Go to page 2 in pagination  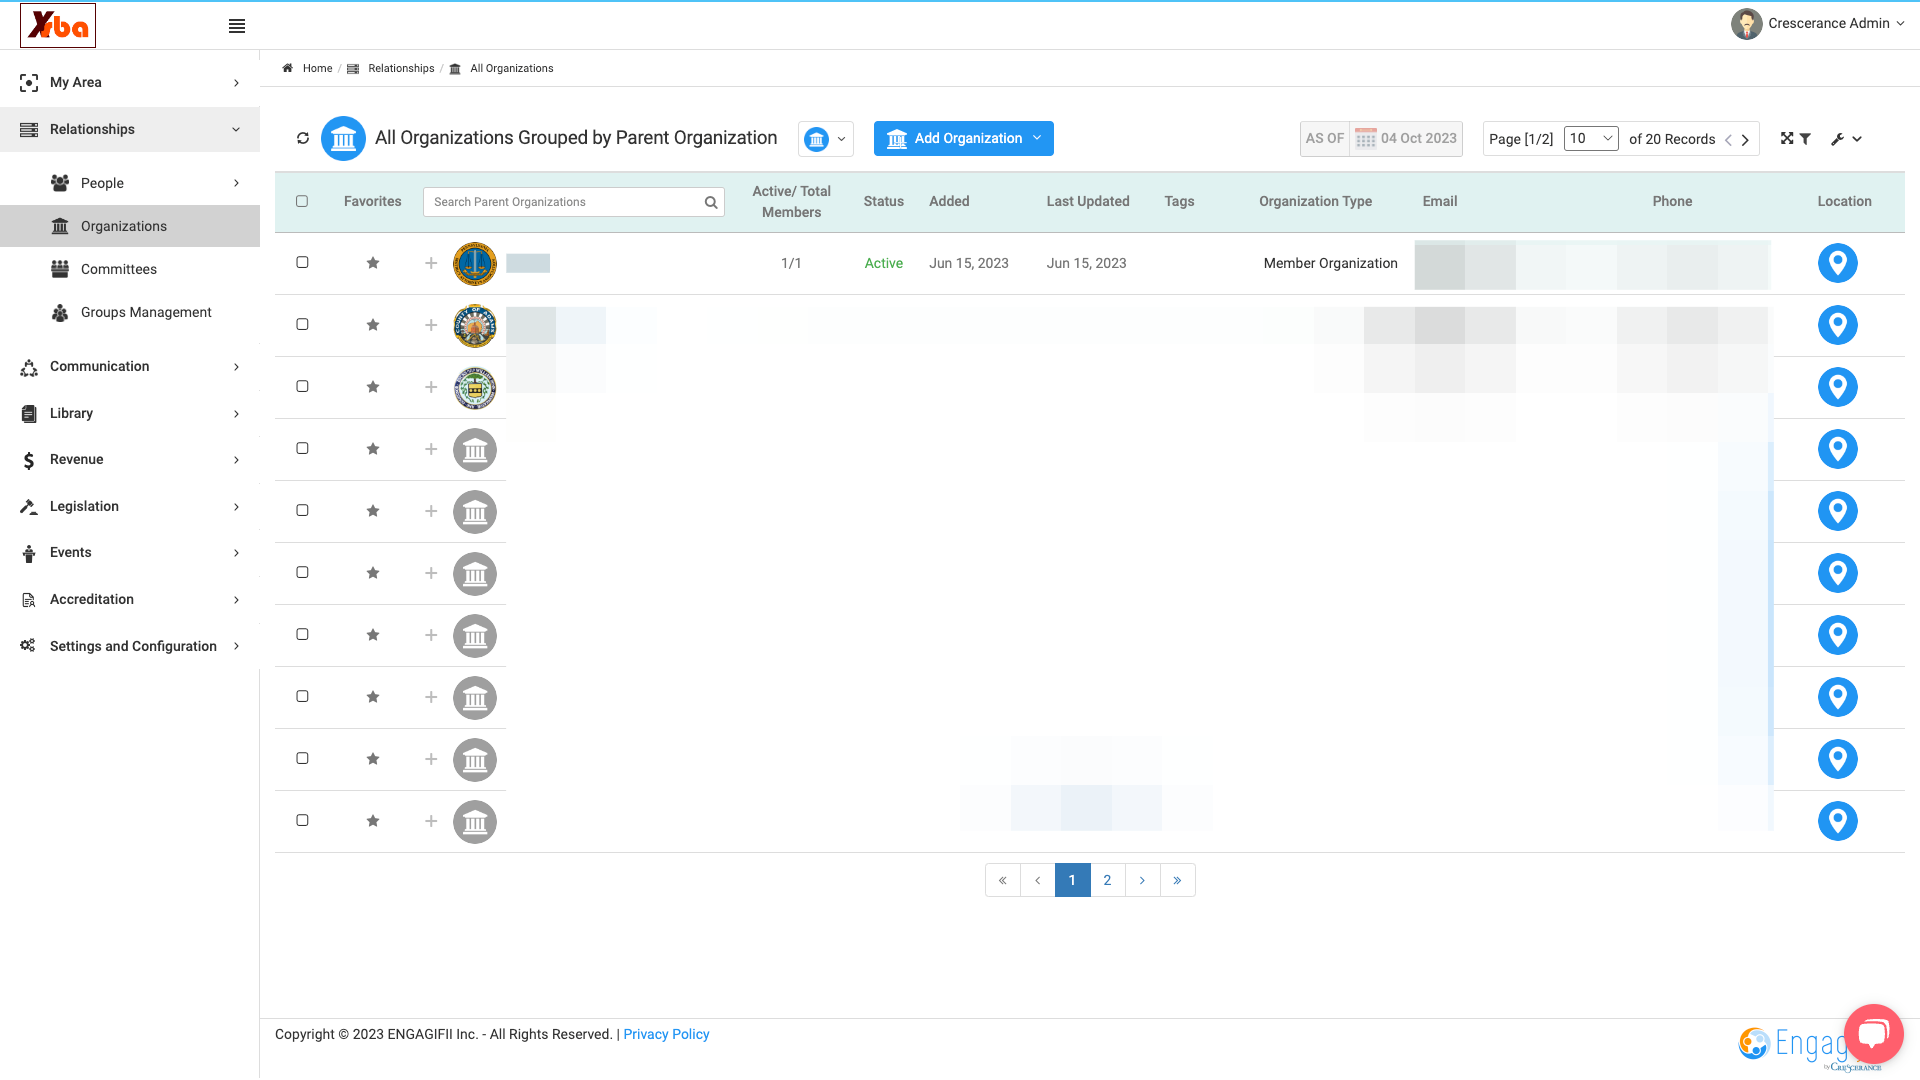tap(1107, 880)
